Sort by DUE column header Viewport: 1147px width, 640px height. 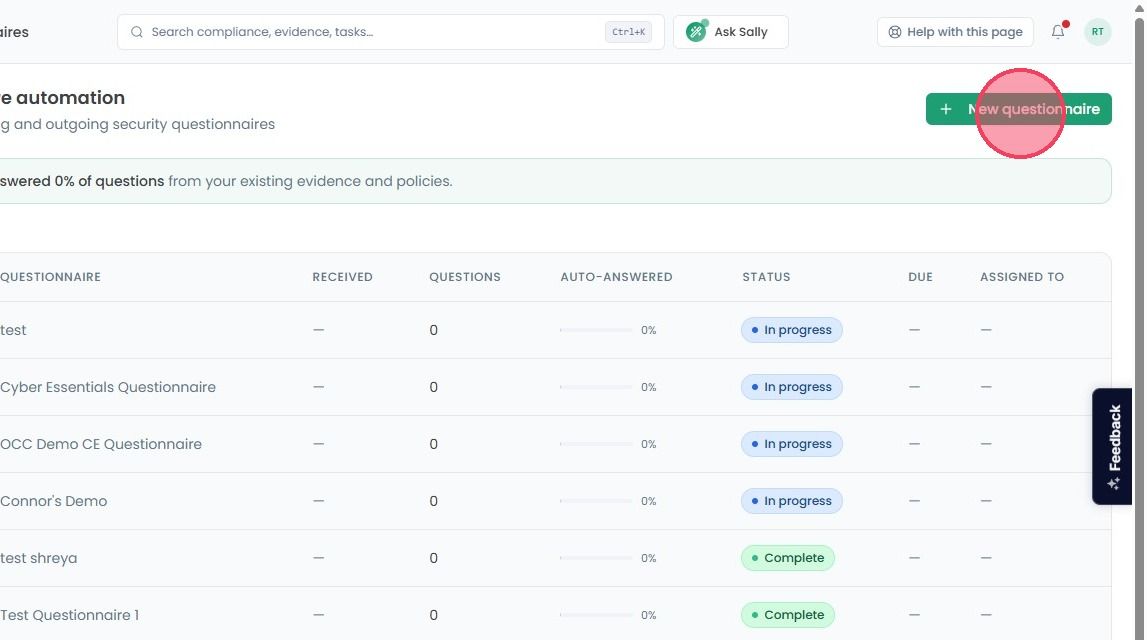click(920, 277)
